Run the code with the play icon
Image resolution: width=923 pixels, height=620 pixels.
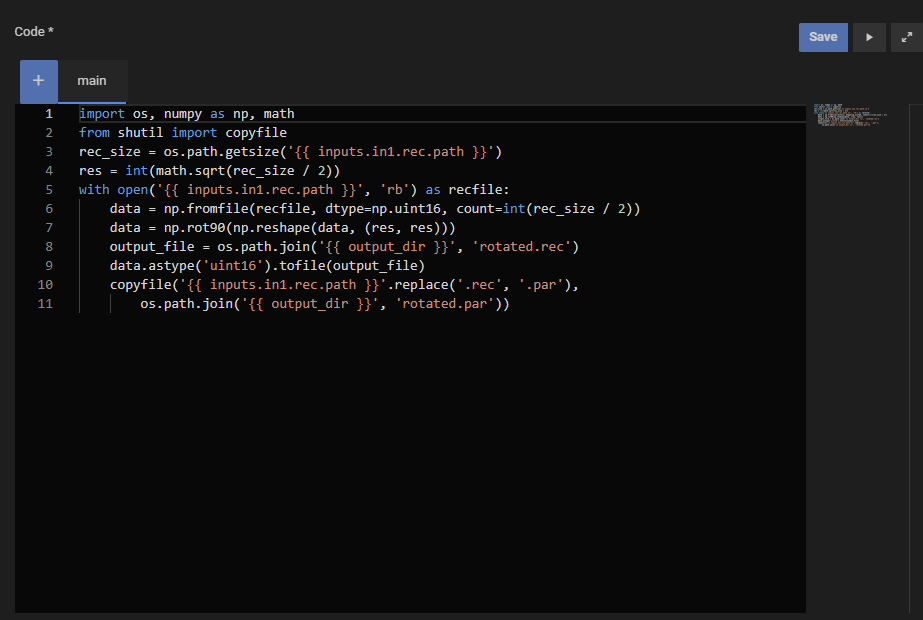(x=869, y=37)
